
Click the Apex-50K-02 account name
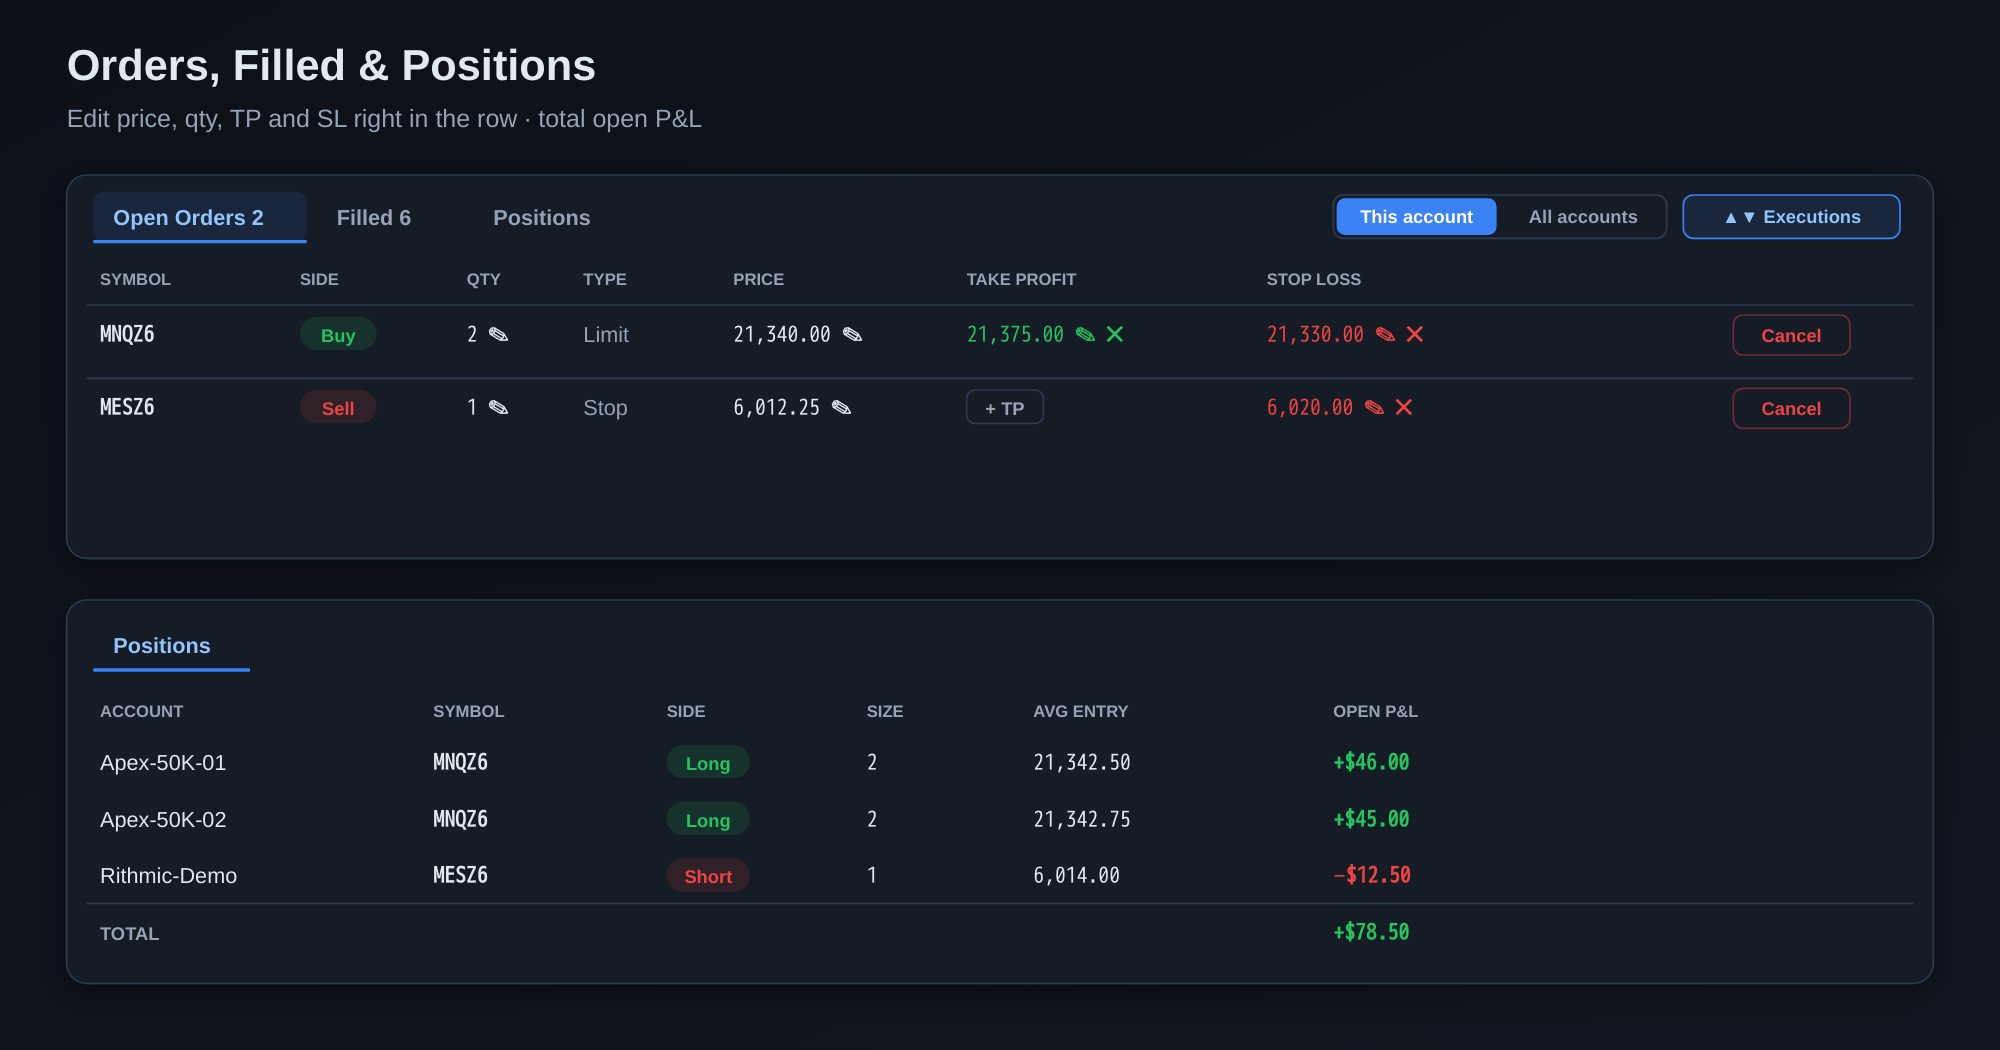163,820
